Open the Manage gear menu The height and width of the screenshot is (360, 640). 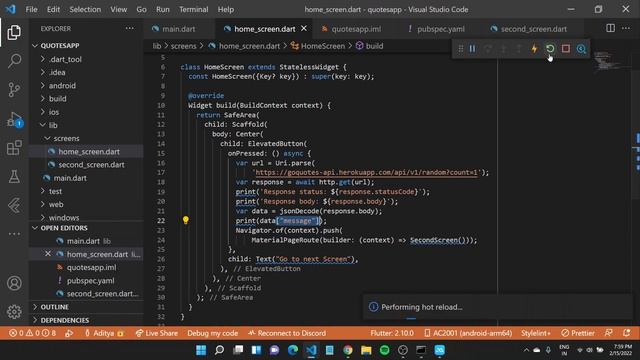pyautogui.click(x=14, y=311)
